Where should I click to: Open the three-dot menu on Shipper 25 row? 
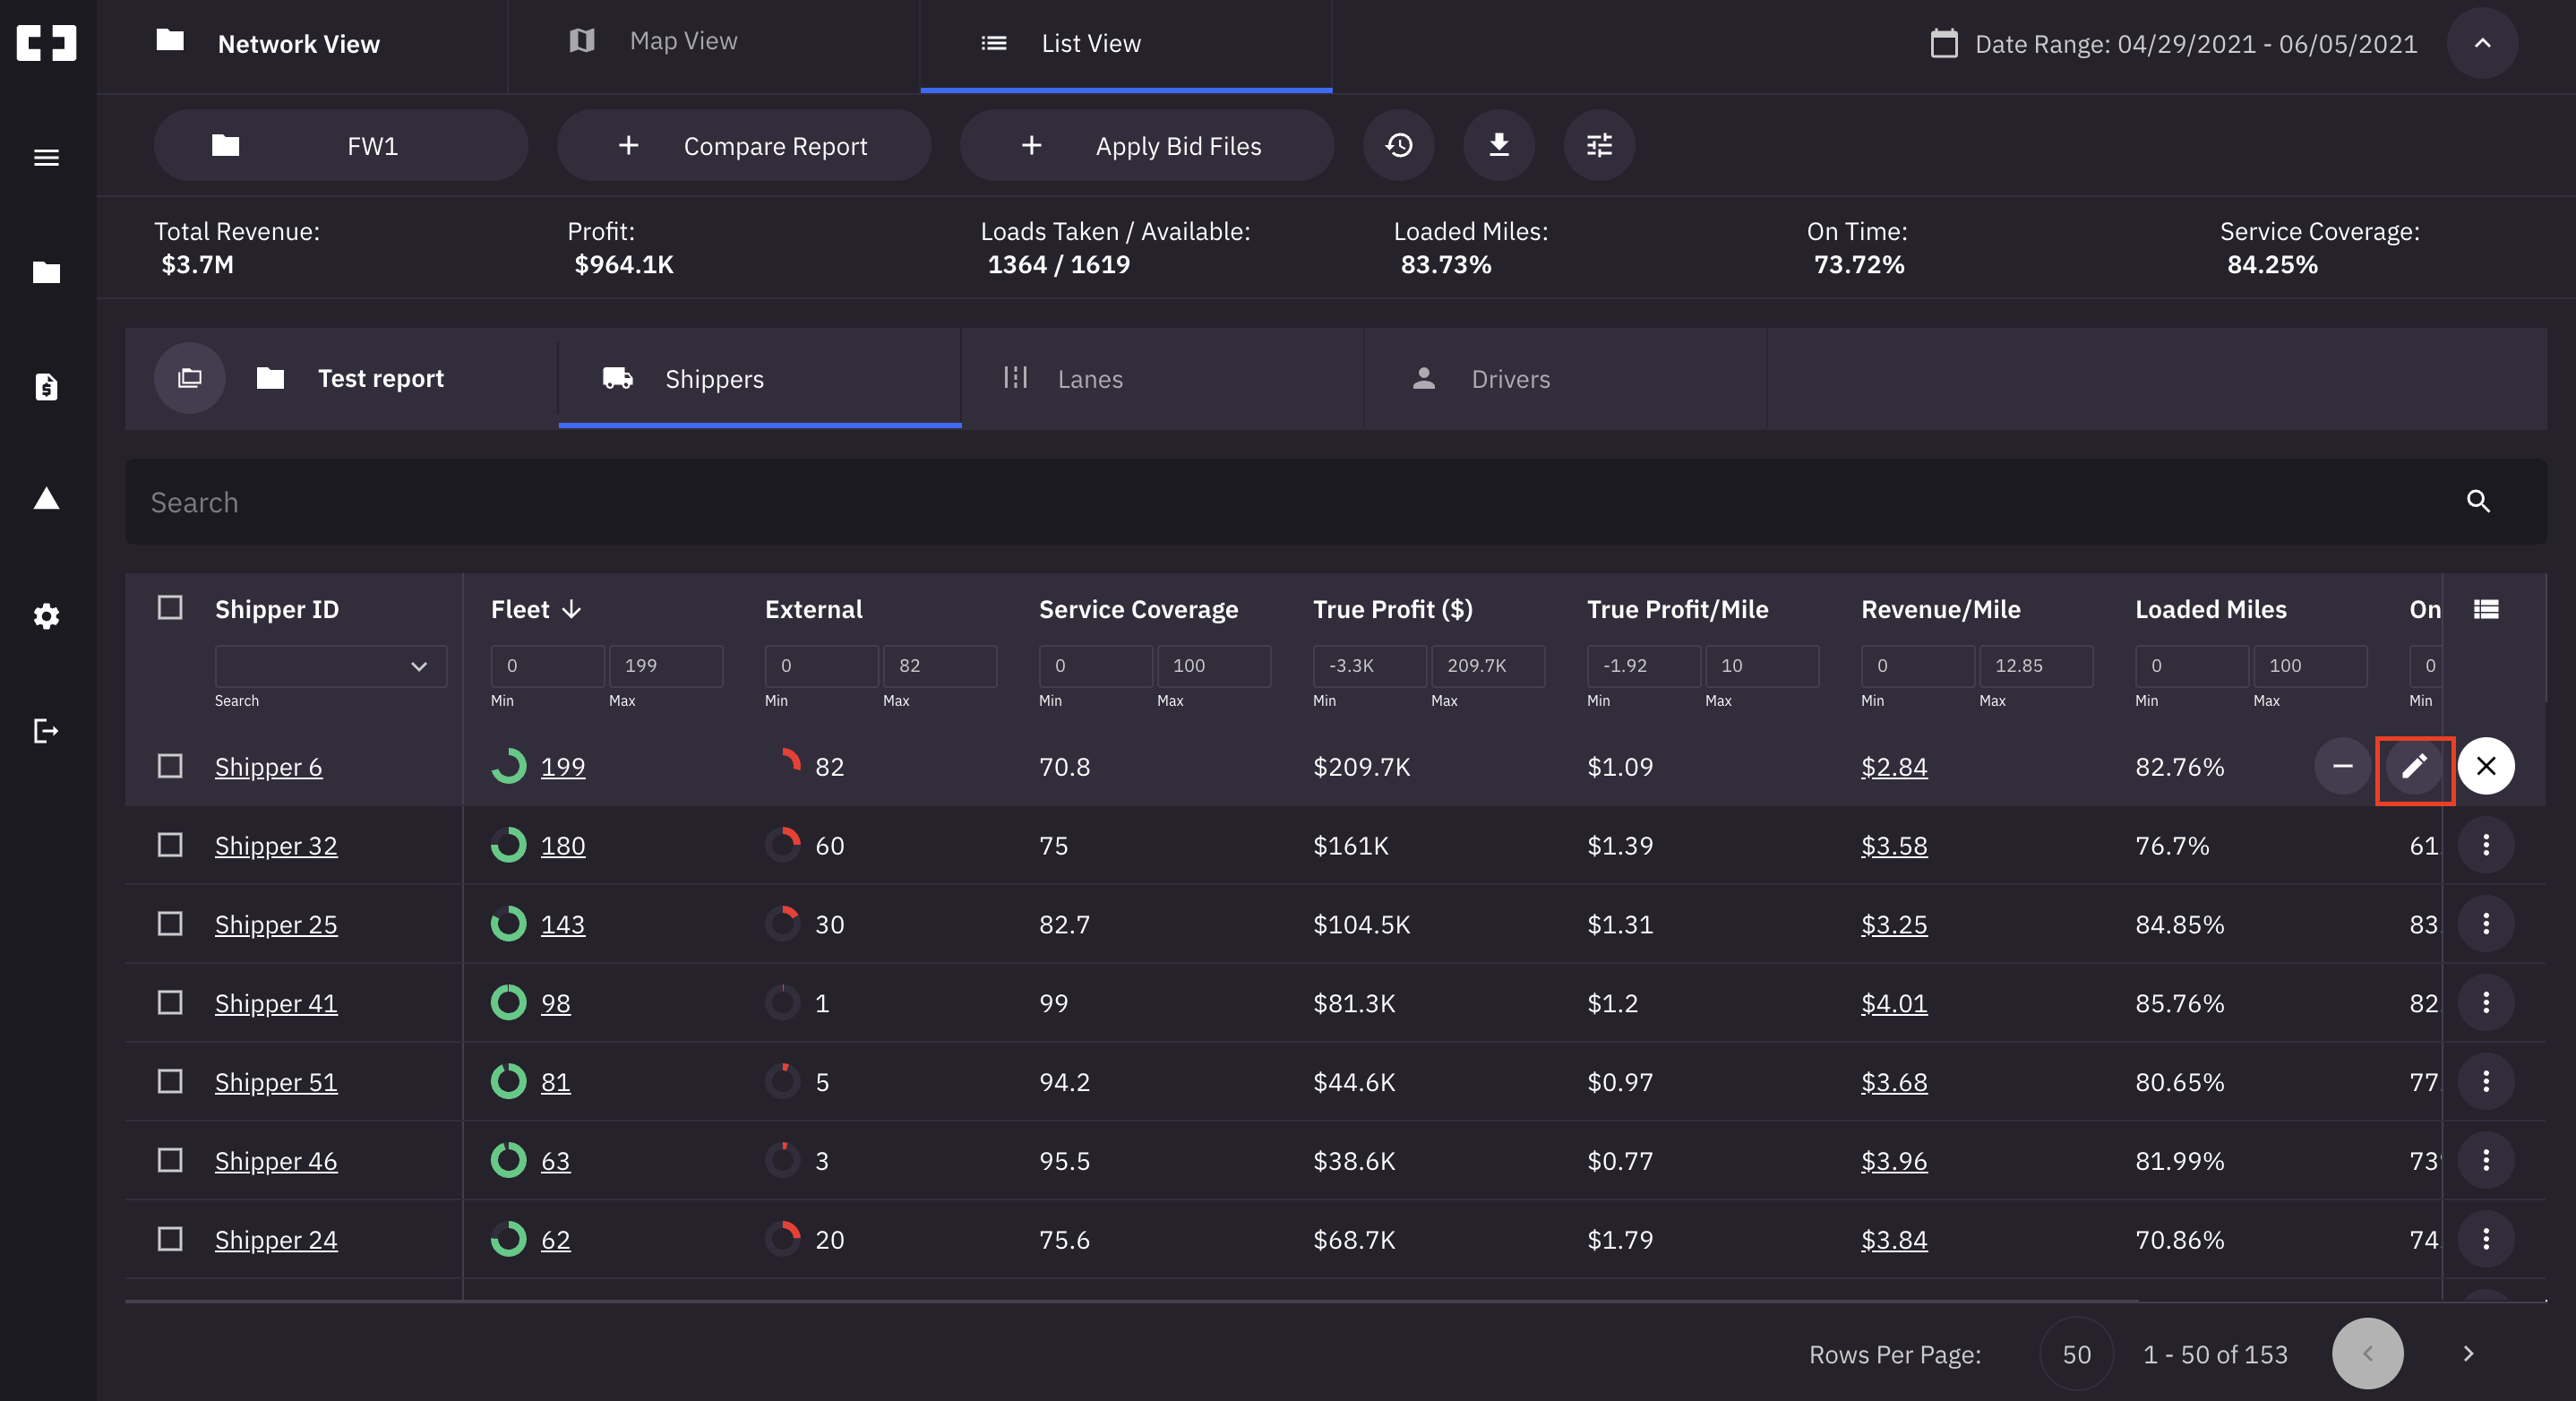(2487, 924)
